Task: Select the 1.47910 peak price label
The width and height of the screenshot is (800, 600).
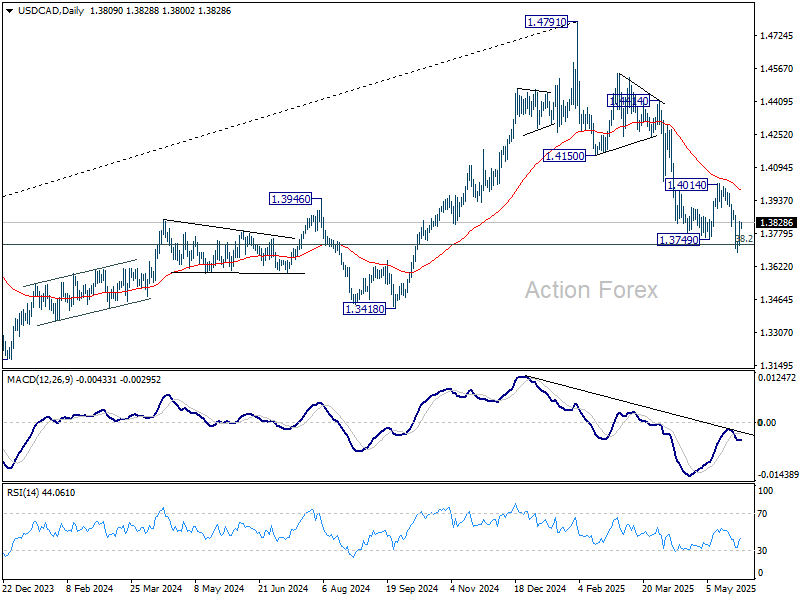Action: point(546,22)
